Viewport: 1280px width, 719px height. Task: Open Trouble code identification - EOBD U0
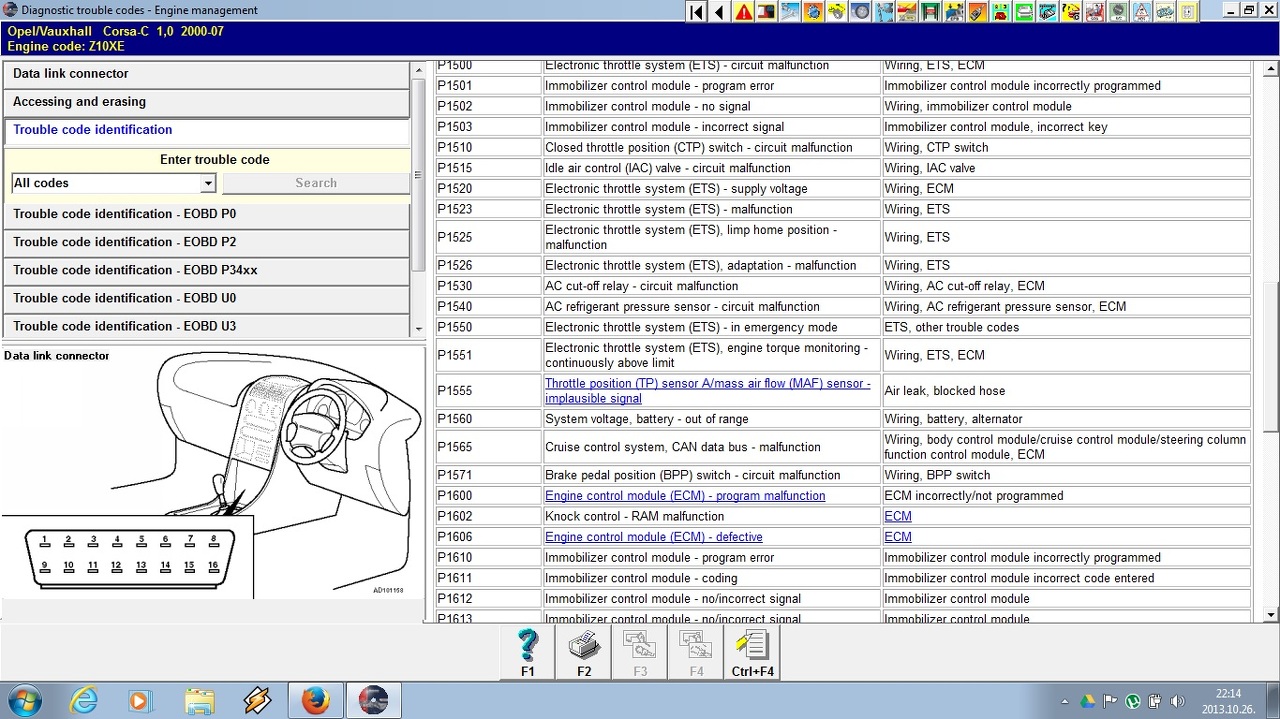pos(206,298)
